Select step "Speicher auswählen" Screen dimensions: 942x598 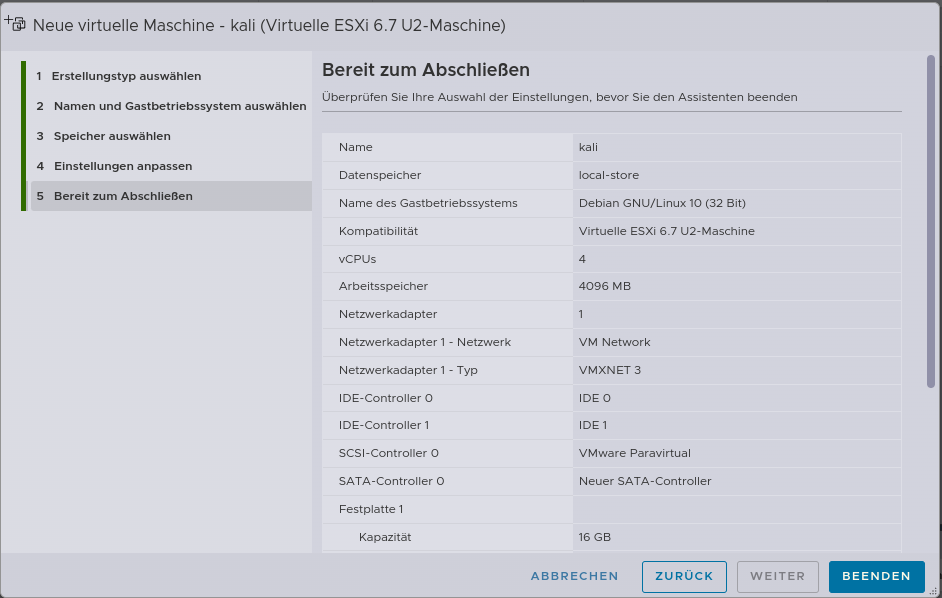[111, 135]
